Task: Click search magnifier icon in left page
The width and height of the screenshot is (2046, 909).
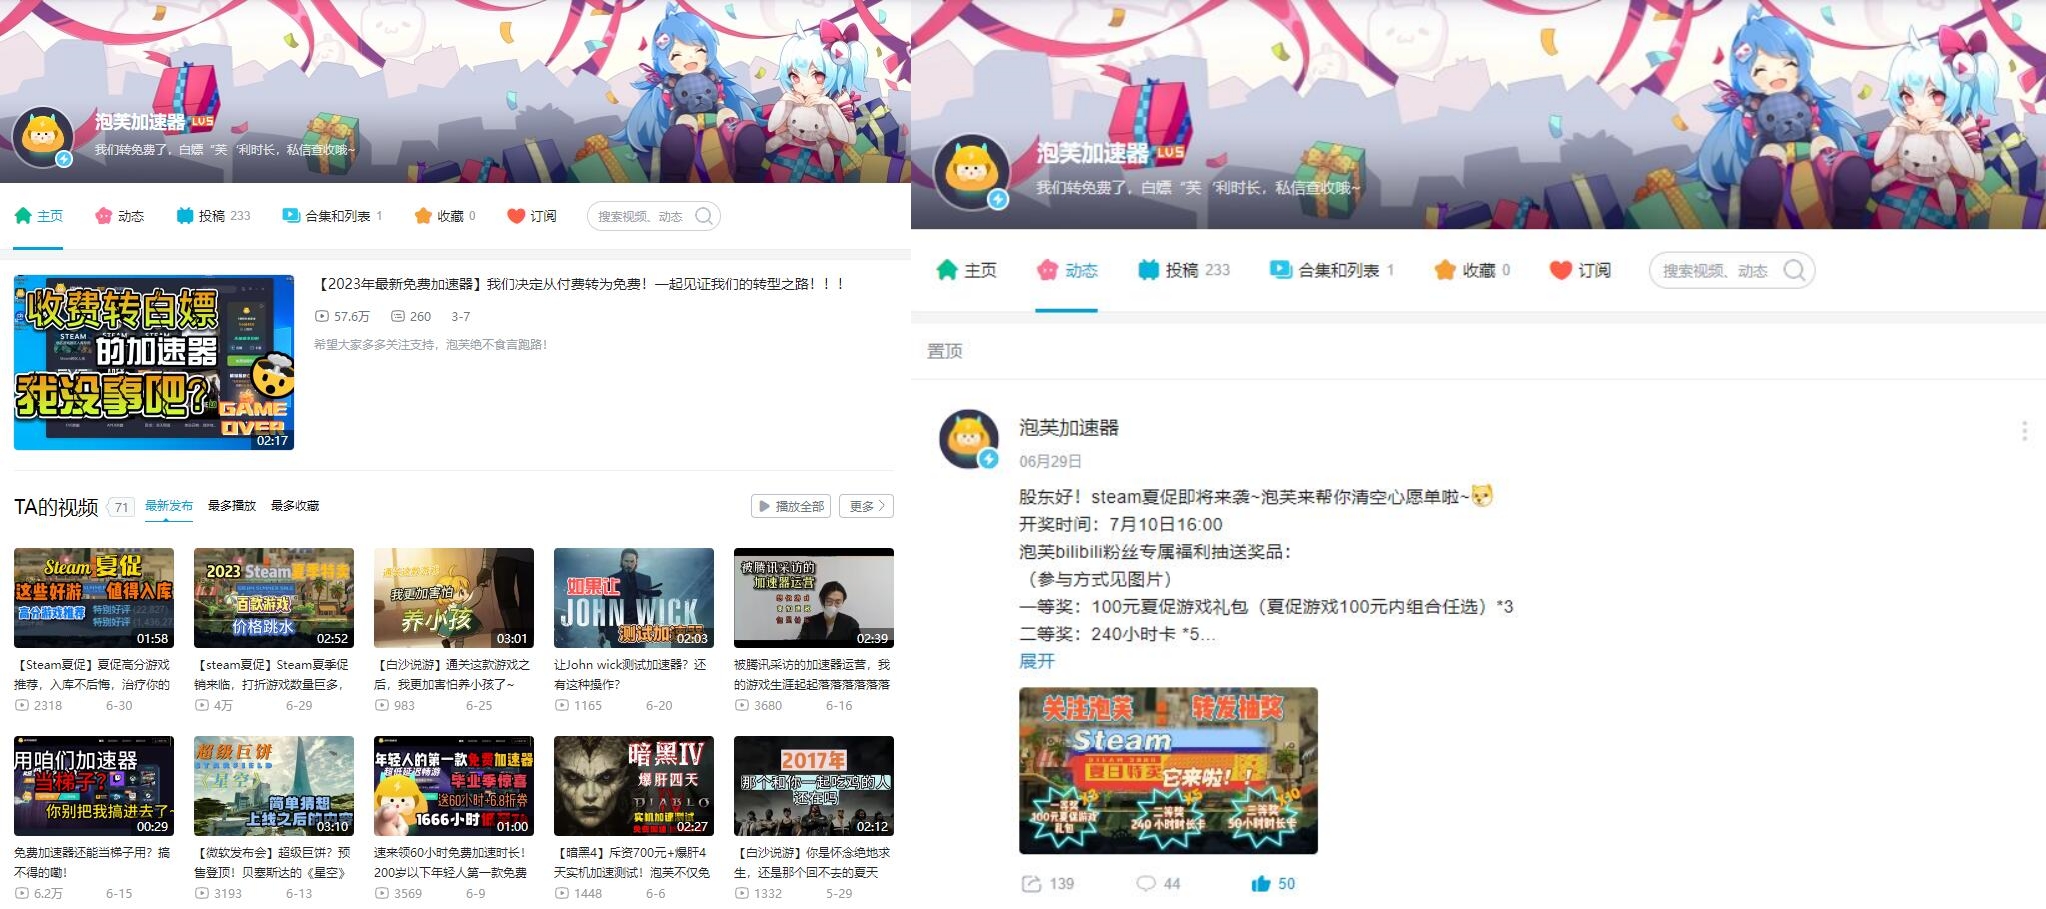Action: (x=704, y=216)
